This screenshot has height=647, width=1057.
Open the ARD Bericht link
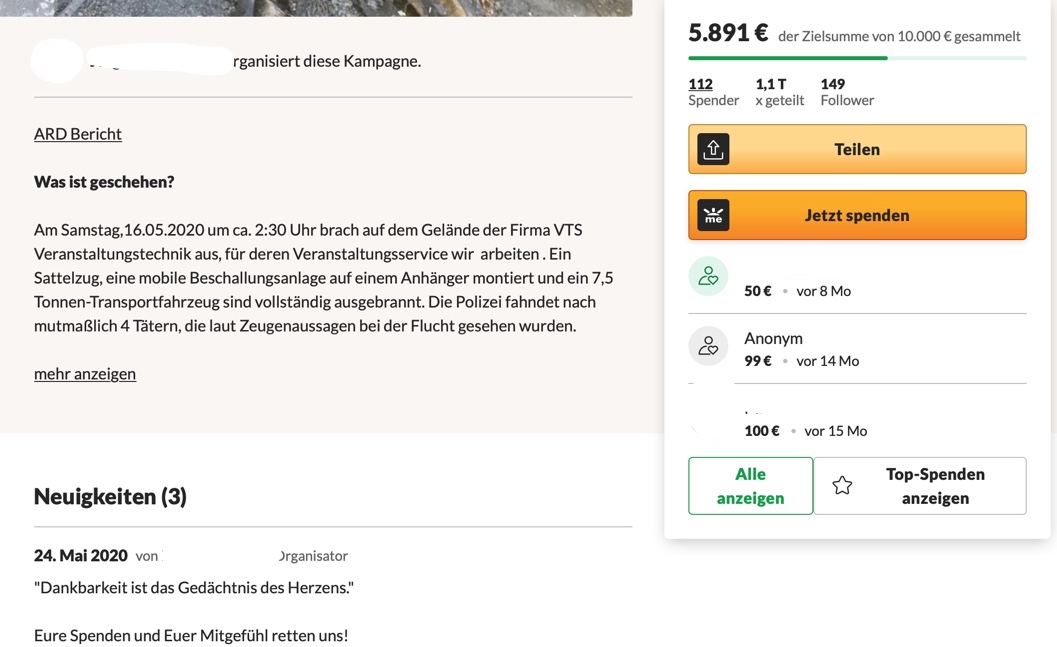tap(78, 133)
